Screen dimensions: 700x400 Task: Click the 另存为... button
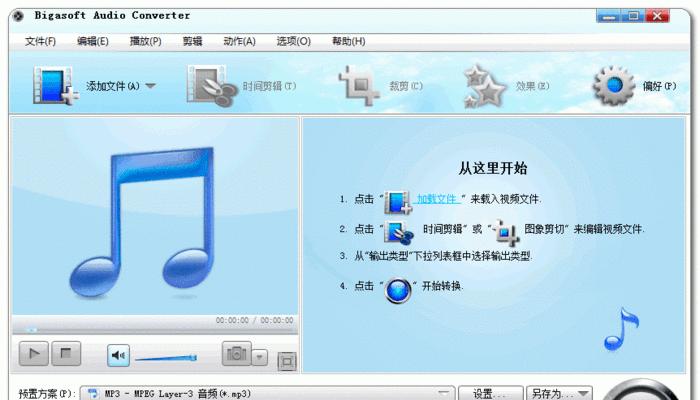click(559, 393)
